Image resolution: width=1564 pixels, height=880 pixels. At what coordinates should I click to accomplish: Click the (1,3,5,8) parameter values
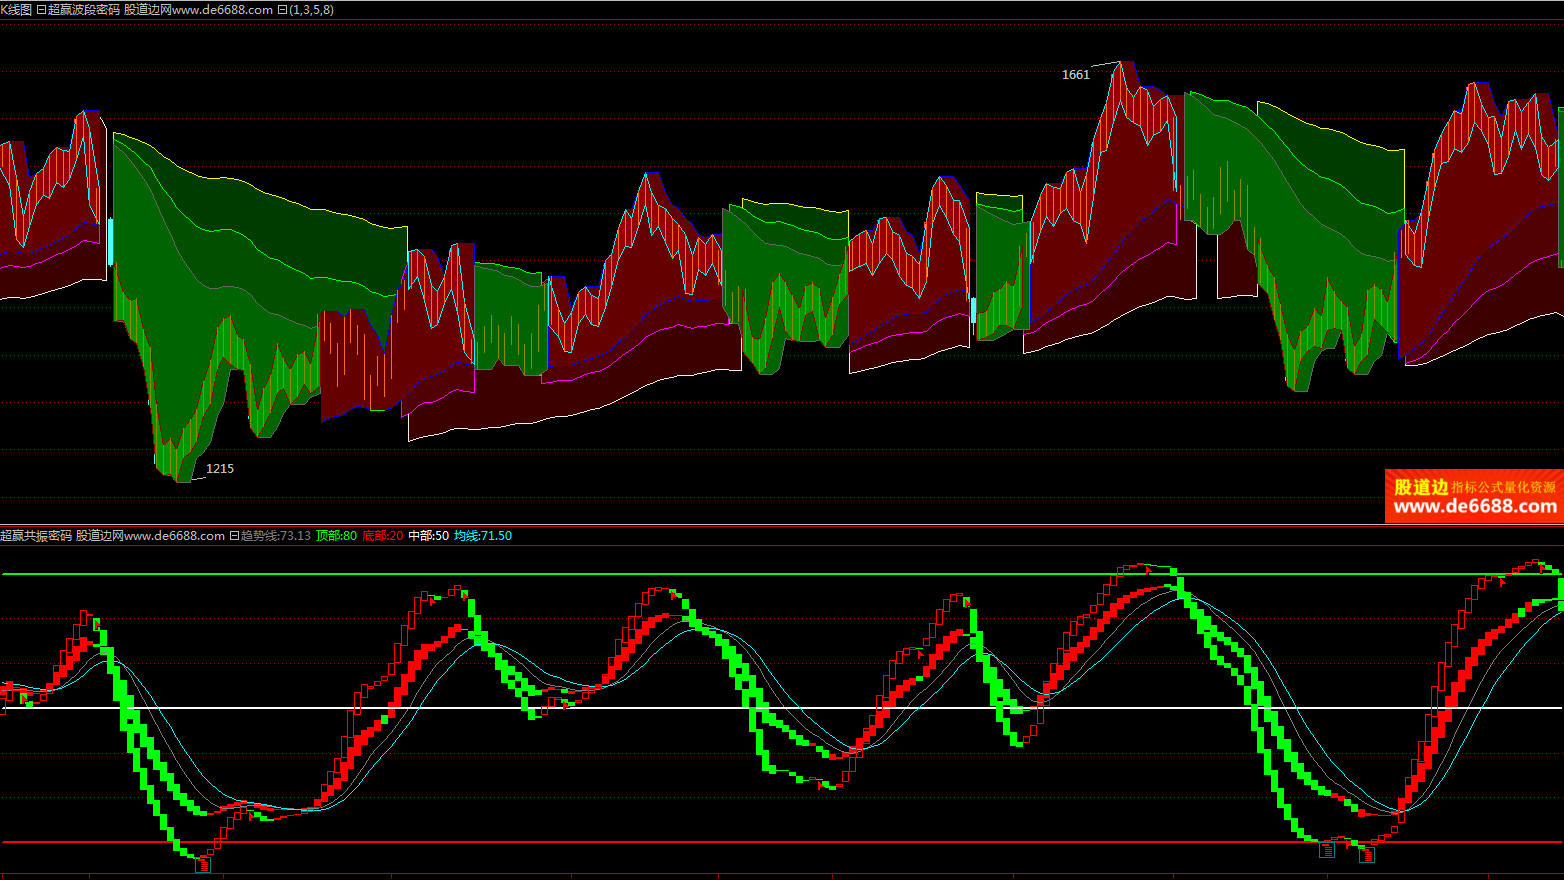click(x=311, y=10)
